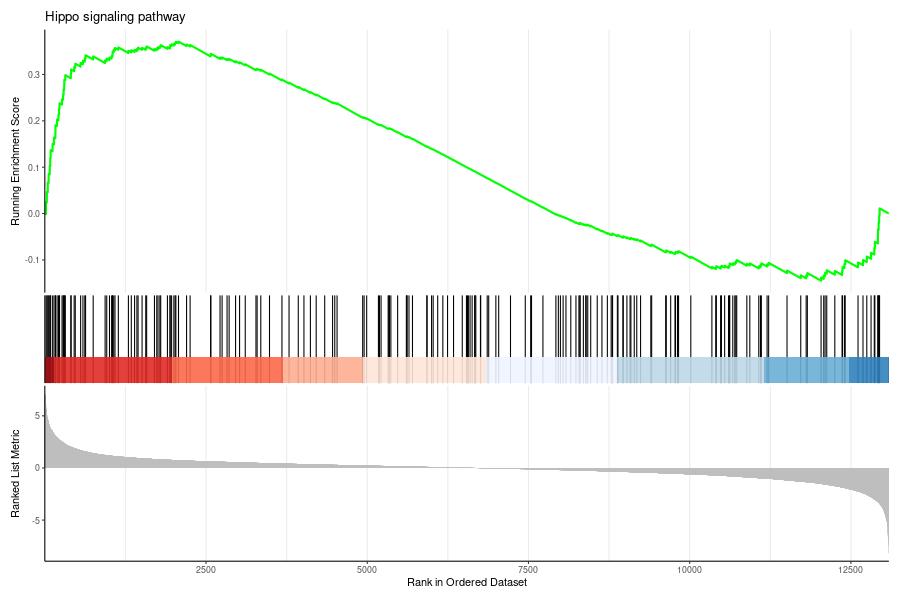Viewport: 900px width, 600px height.
Task: Click the 12500 x-axis tick label
Action: 851,570
